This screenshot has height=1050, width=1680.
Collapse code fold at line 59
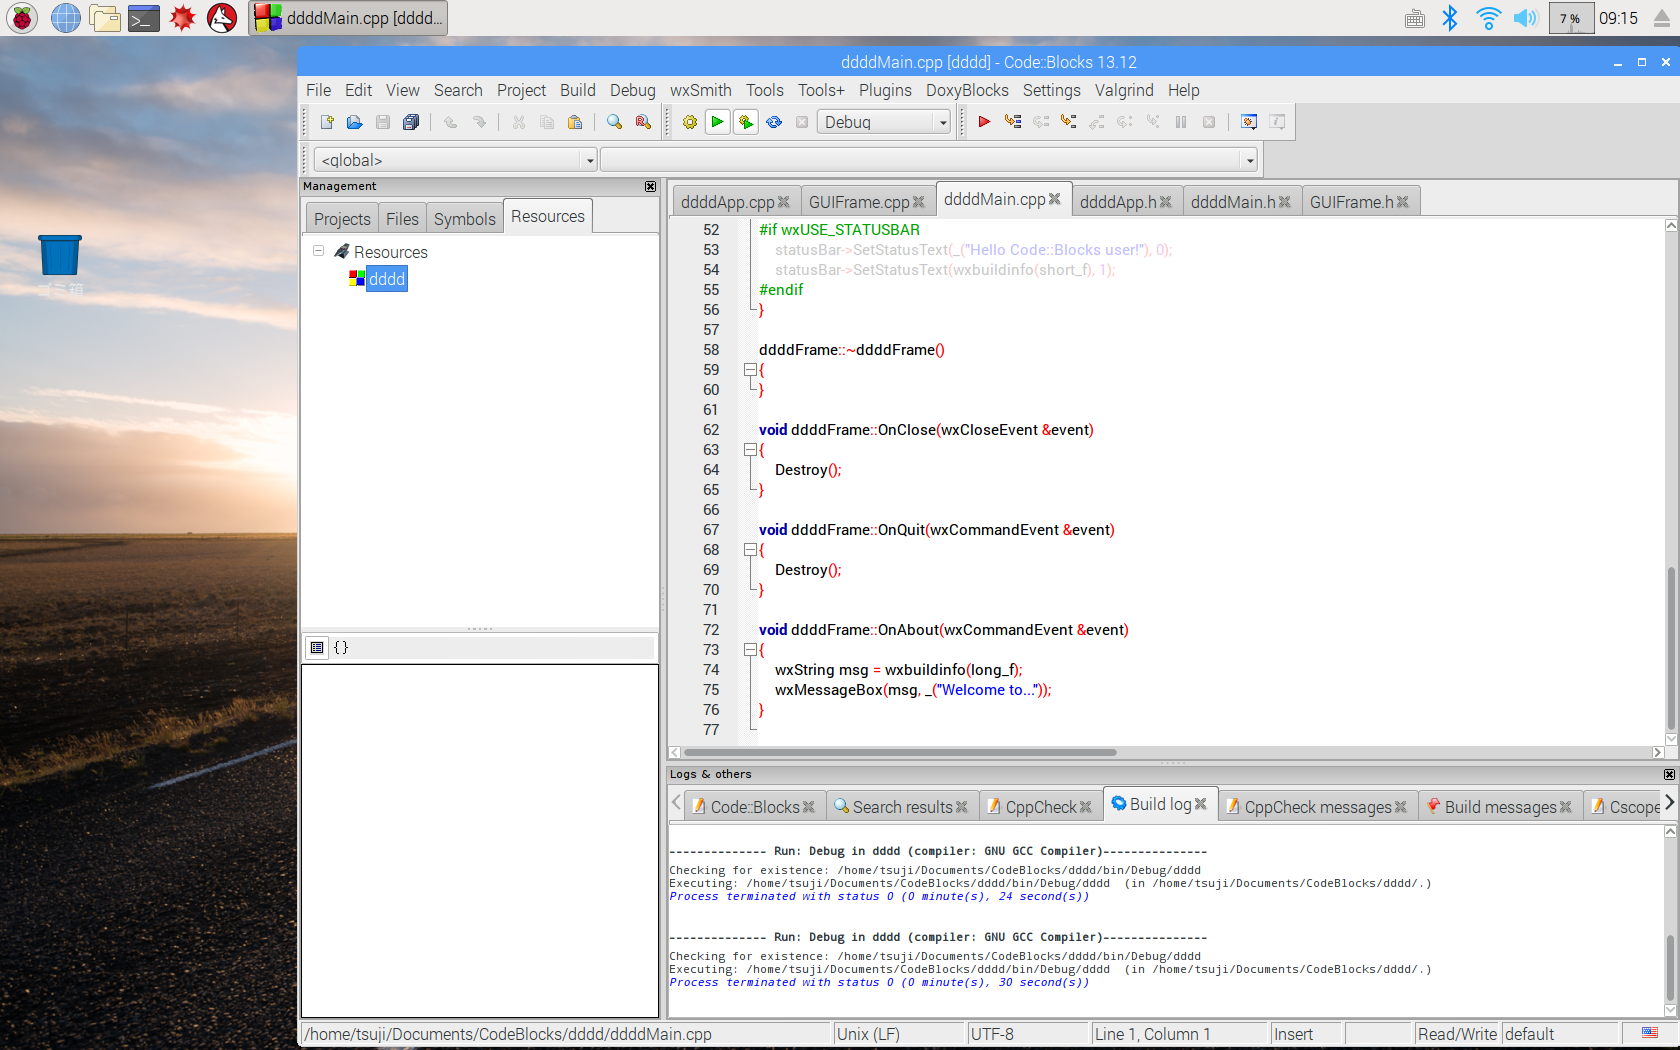pos(750,370)
